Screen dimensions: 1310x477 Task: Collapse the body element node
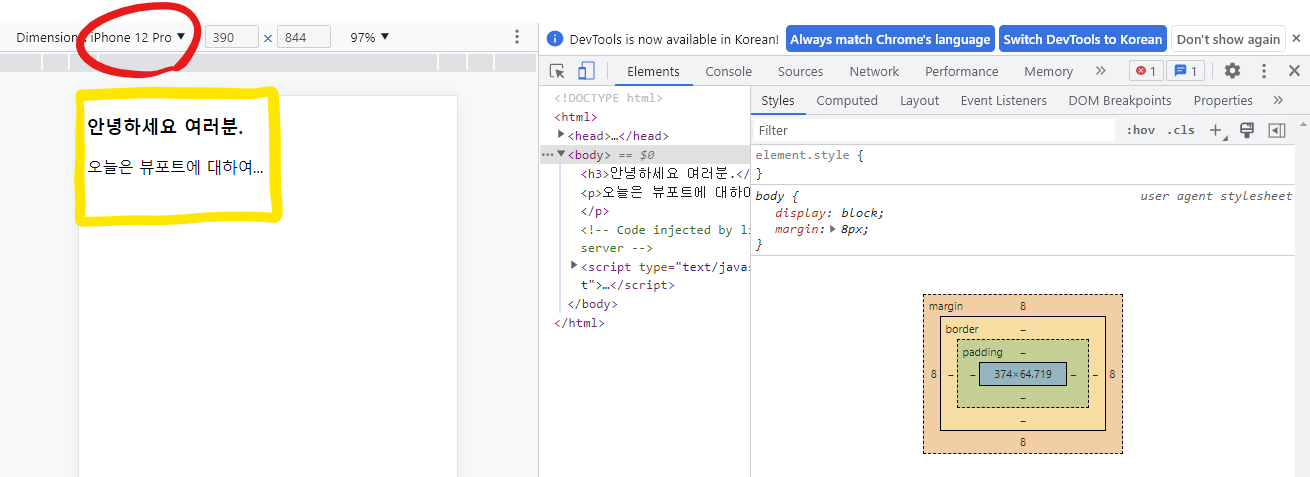(561, 154)
